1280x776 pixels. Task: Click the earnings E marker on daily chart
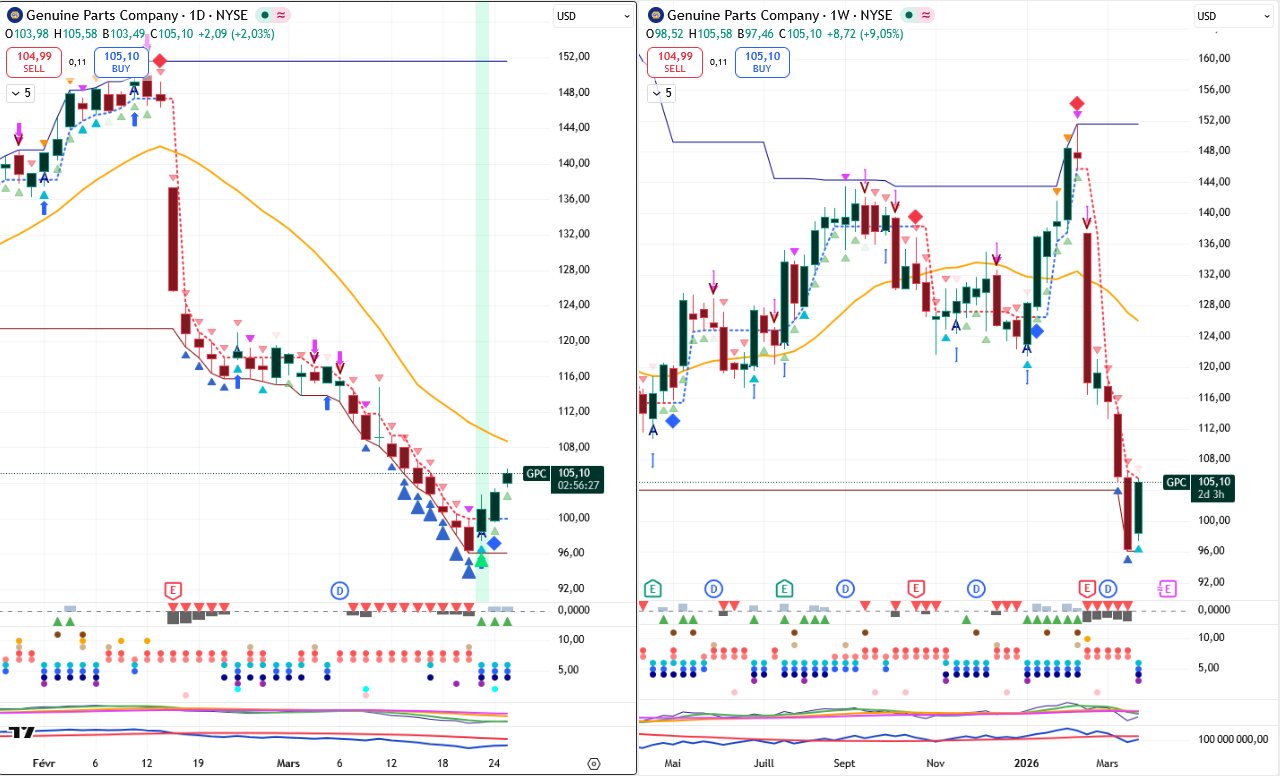pos(174,590)
